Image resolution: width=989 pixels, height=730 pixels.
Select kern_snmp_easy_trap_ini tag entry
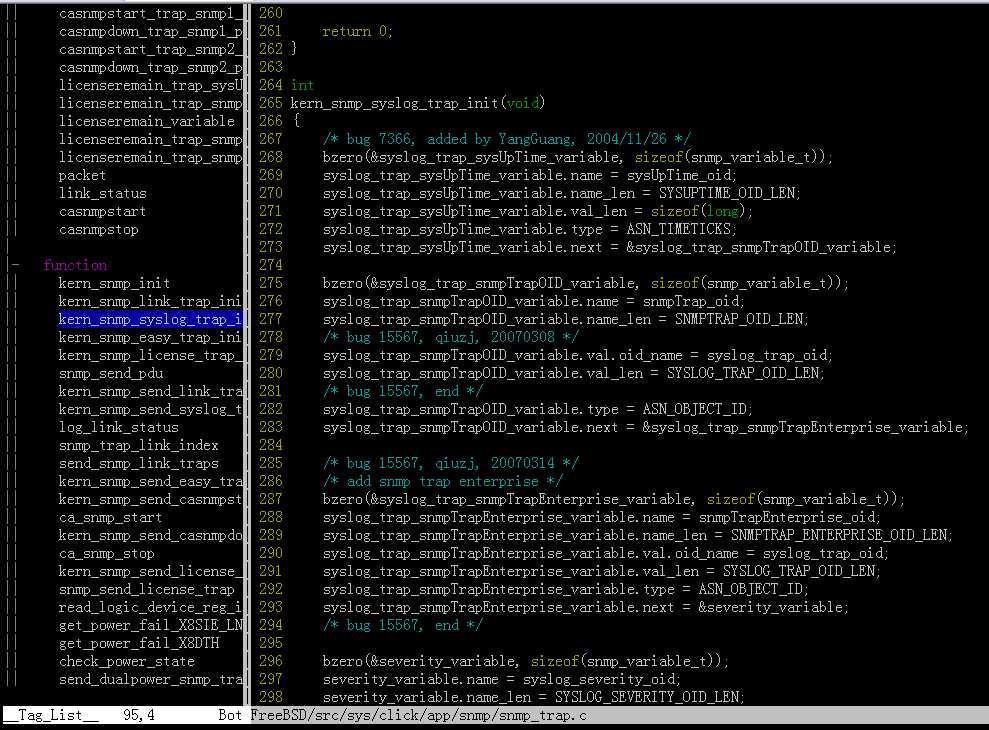click(x=150, y=337)
